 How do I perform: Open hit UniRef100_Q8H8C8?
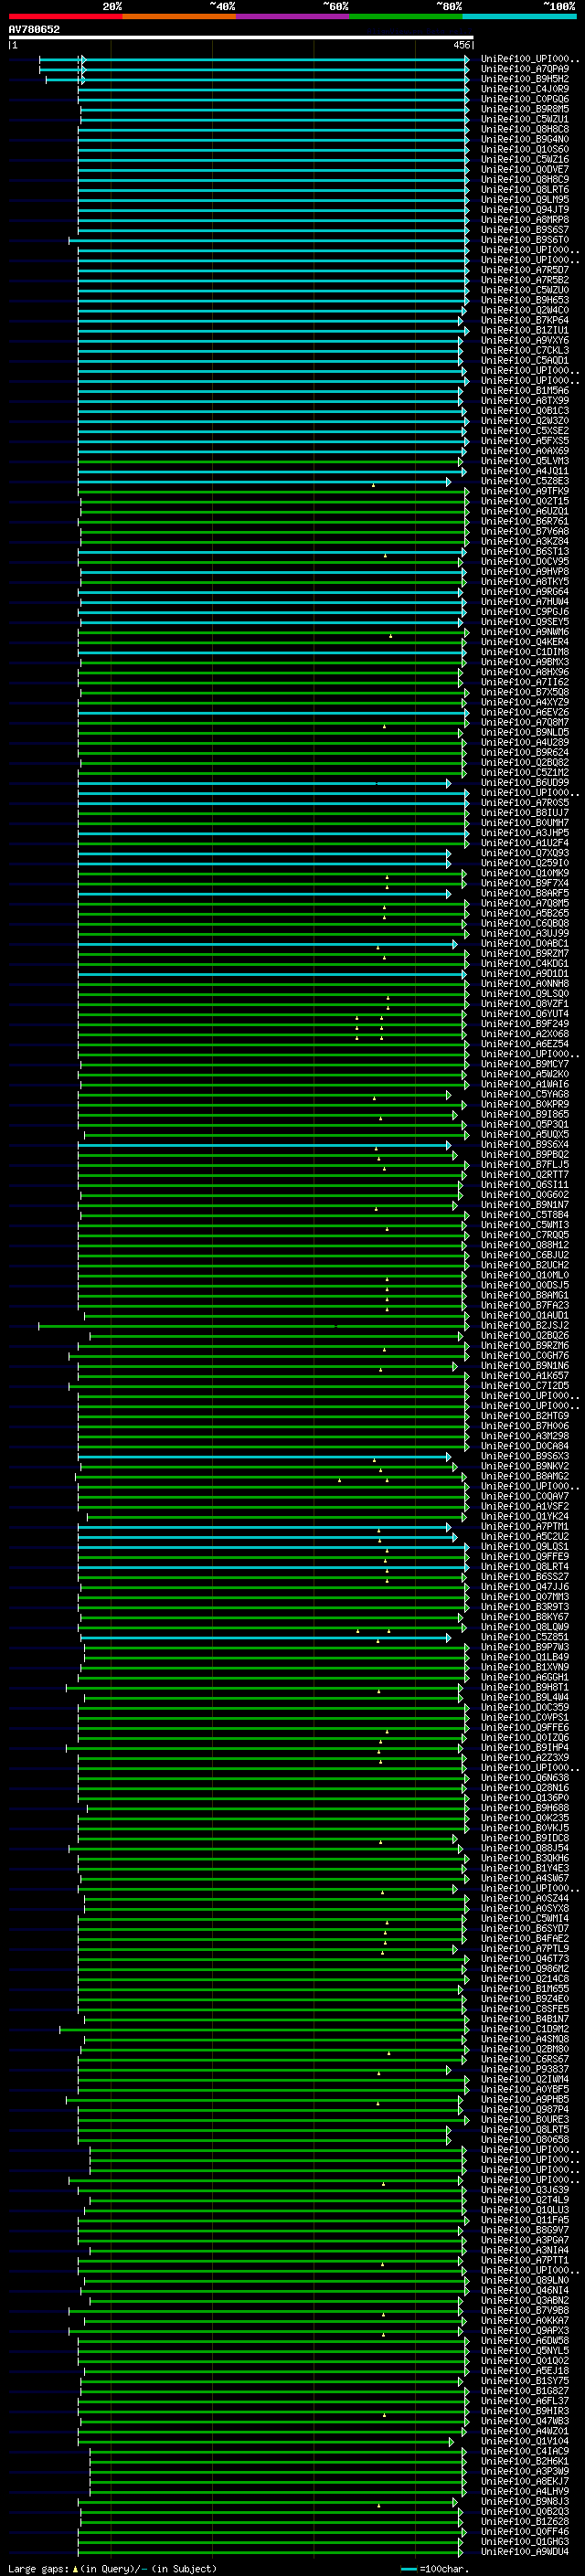point(525,129)
